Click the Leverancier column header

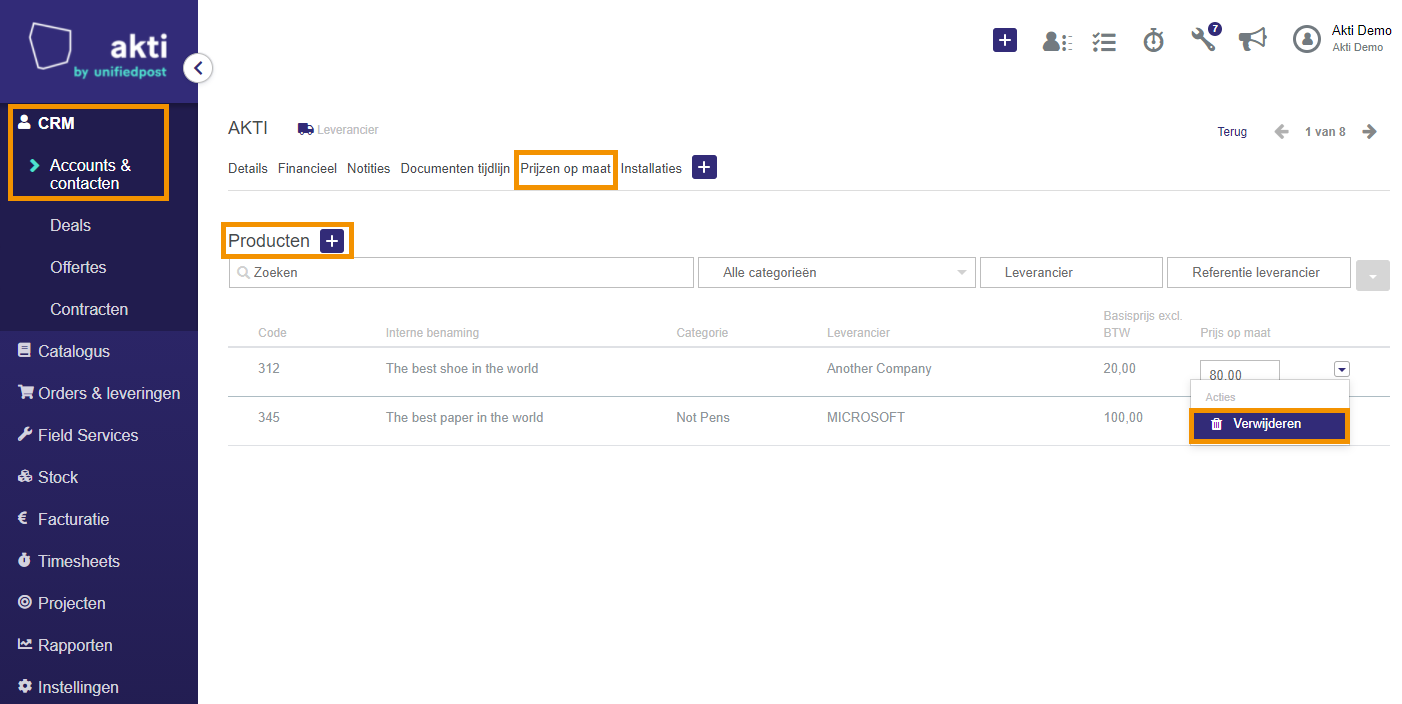tap(858, 333)
